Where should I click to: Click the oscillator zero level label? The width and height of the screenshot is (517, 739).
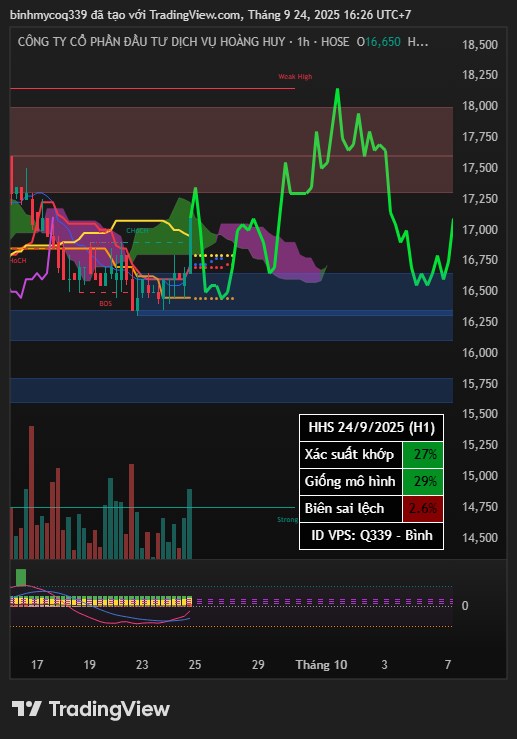click(x=465, y=606)
